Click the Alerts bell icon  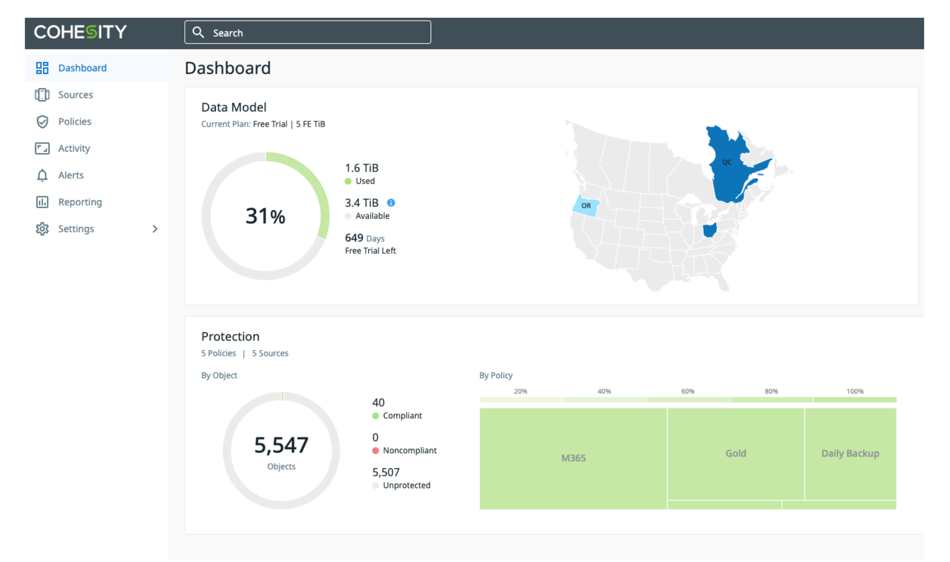[x=42, y=175]
